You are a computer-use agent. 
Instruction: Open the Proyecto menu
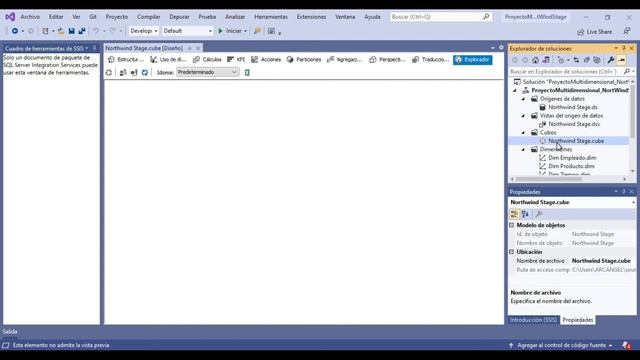pos(117,17)
